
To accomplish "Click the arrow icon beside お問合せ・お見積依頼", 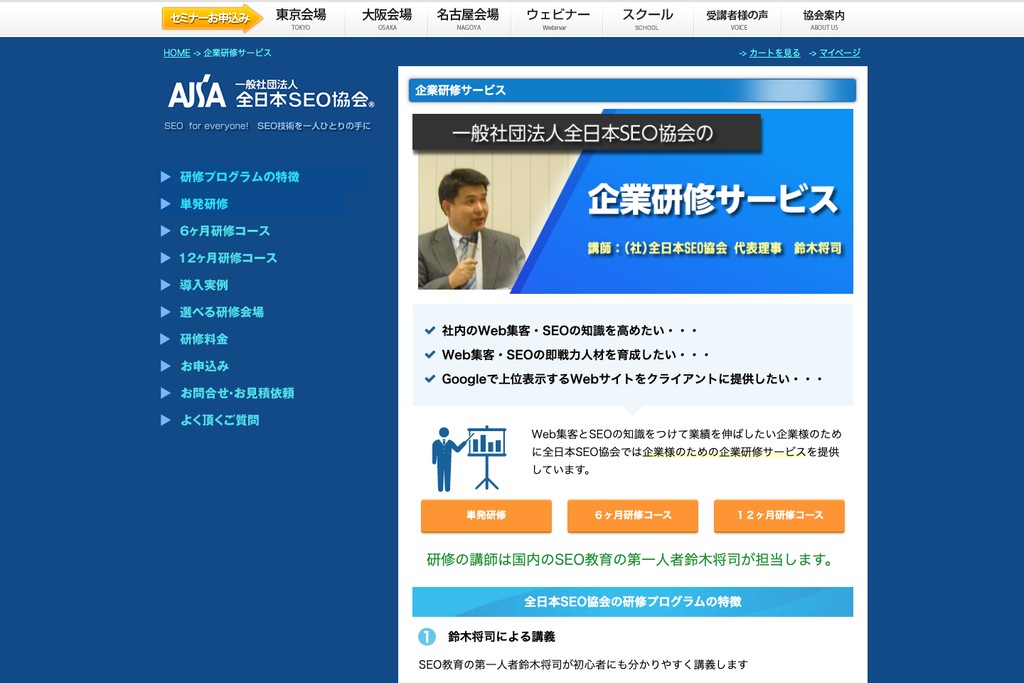I will click(x=166, y=393).
